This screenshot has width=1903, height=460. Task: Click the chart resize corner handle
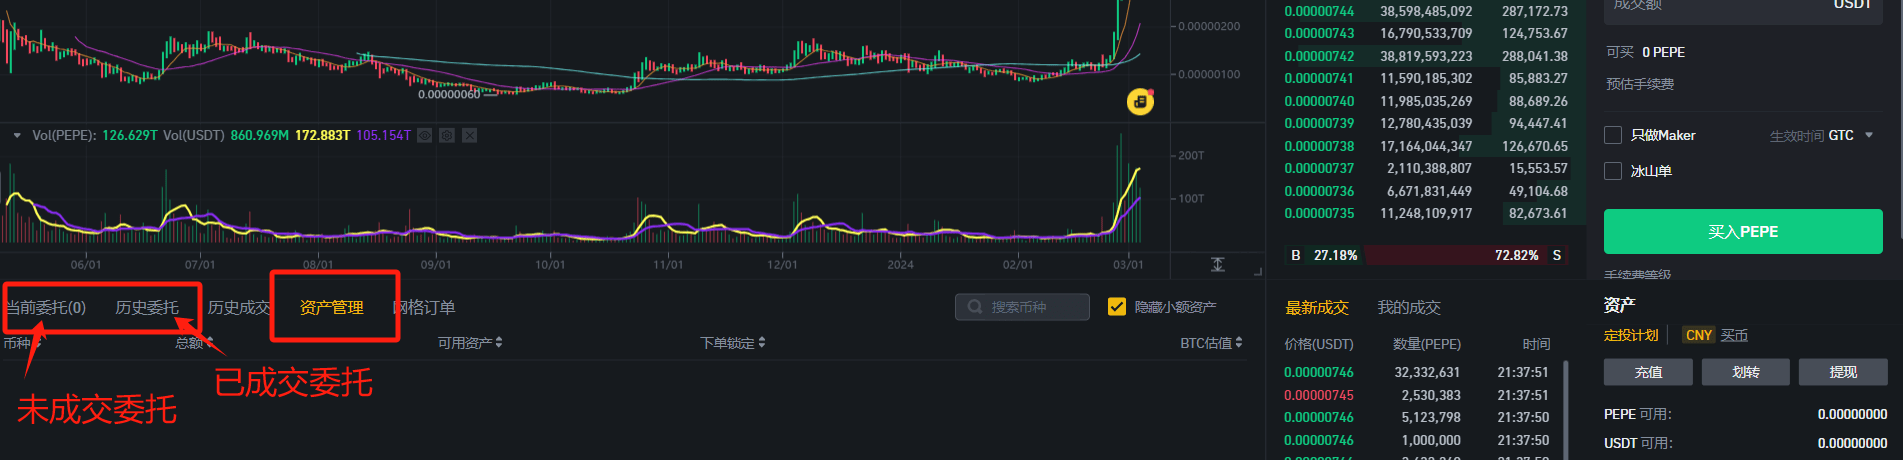[x=1258, y=270]
